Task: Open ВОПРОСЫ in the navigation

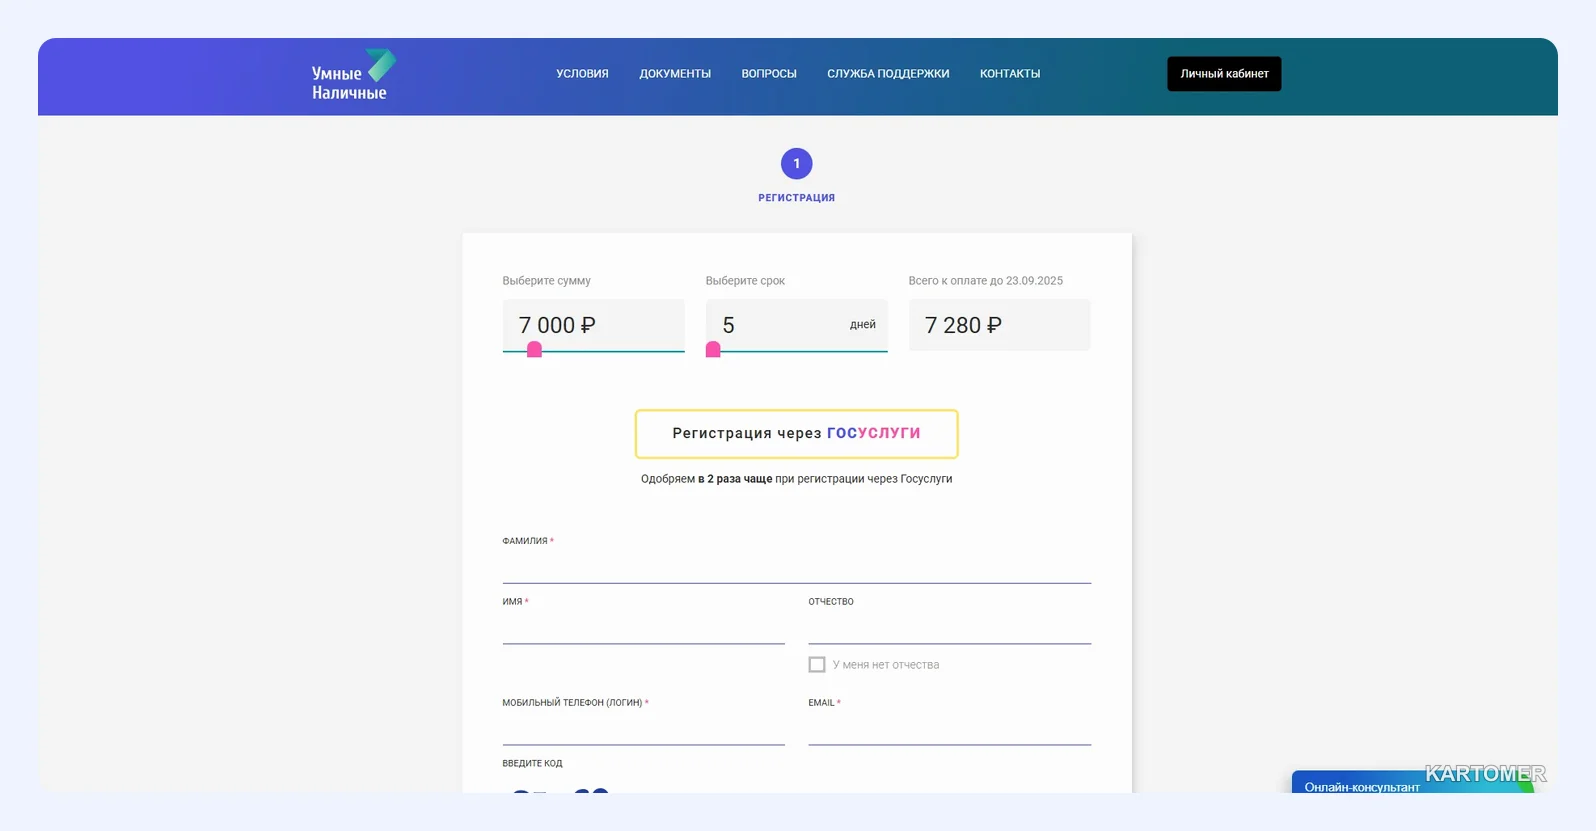Action: (769, 74)
